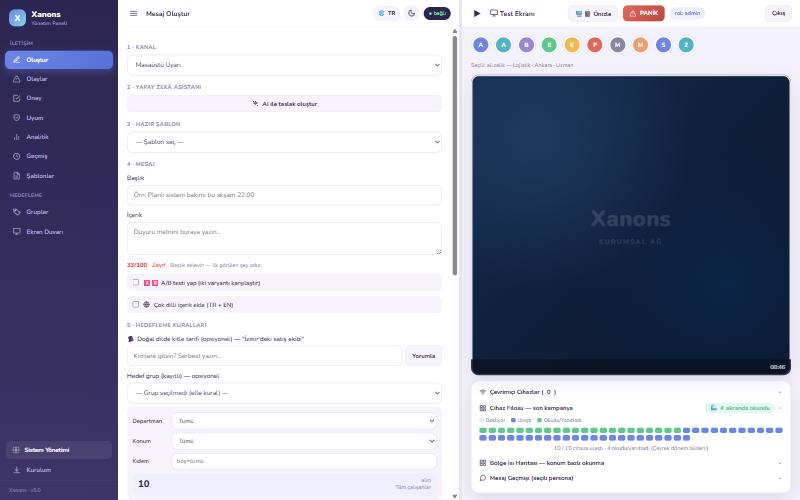The image size is (800, 500).
Task: Go to the Onay section
Action: pyautogui.click(x=59, y=98)
